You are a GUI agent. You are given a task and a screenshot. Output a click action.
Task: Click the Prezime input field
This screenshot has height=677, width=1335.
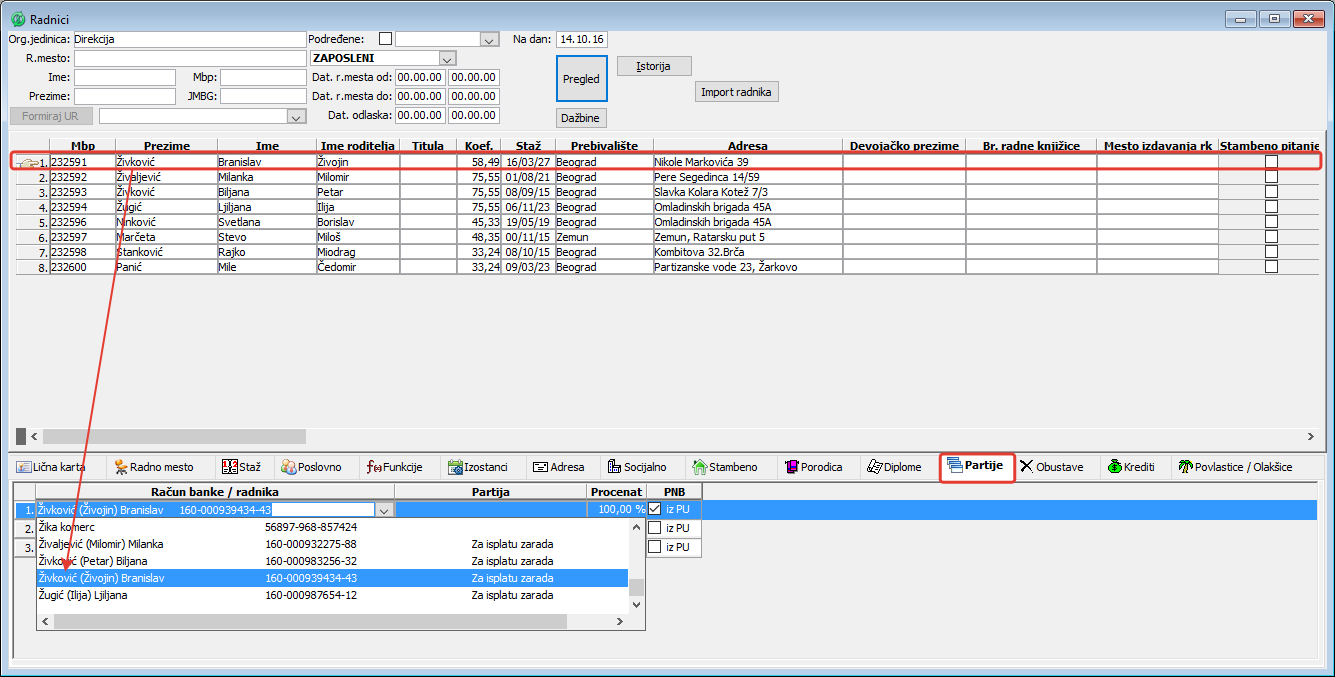point(125,97)
